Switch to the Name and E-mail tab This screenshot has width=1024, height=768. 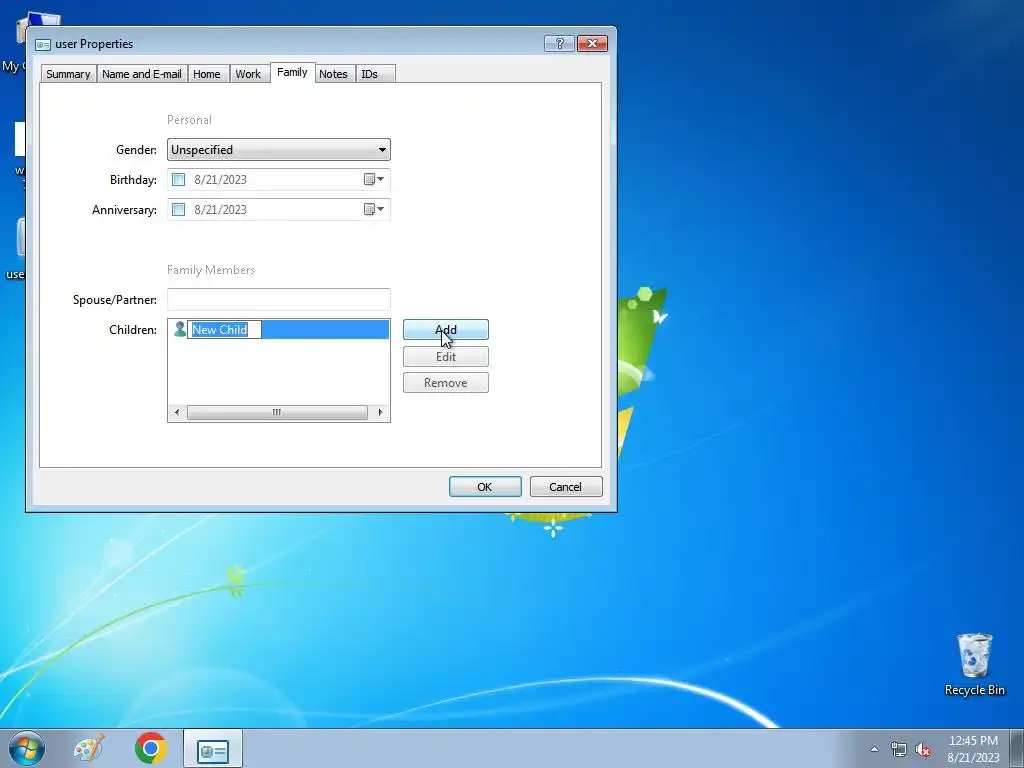tap(142, 74)
